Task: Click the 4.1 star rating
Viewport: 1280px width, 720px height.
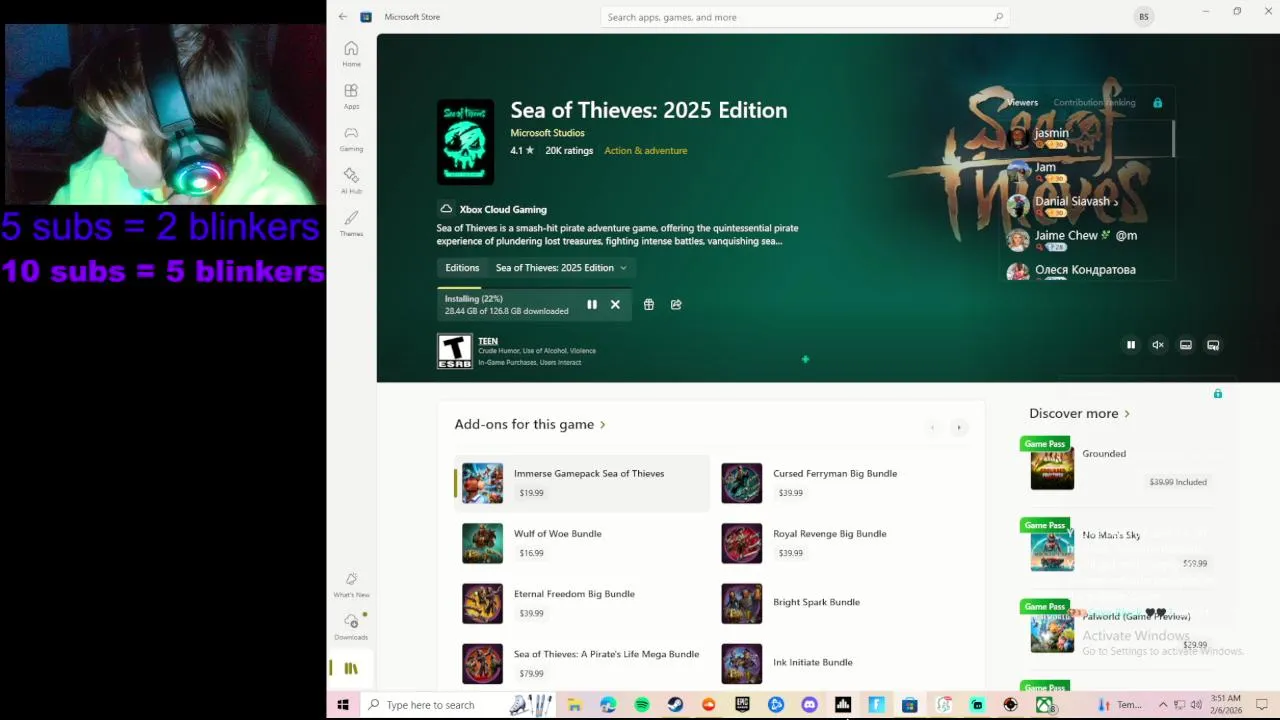Action: pos(522,151)
